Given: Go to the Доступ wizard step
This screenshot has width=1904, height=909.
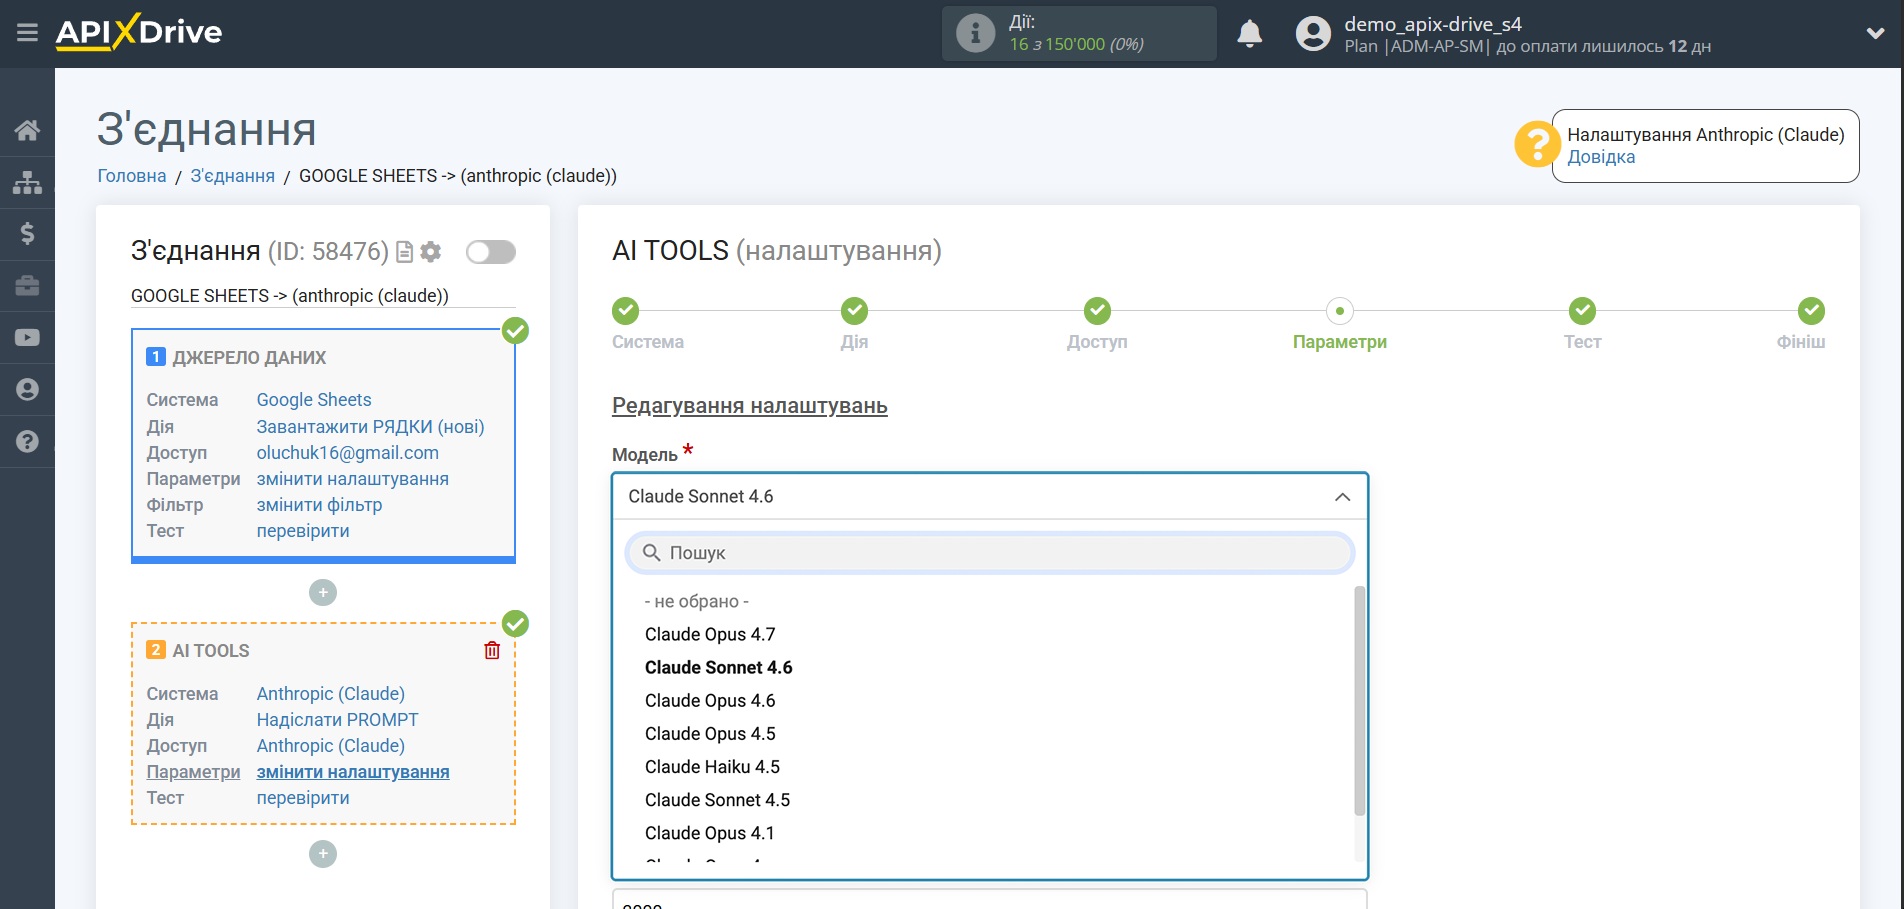Looking at the screenshot, I should tap(1097, 311).
